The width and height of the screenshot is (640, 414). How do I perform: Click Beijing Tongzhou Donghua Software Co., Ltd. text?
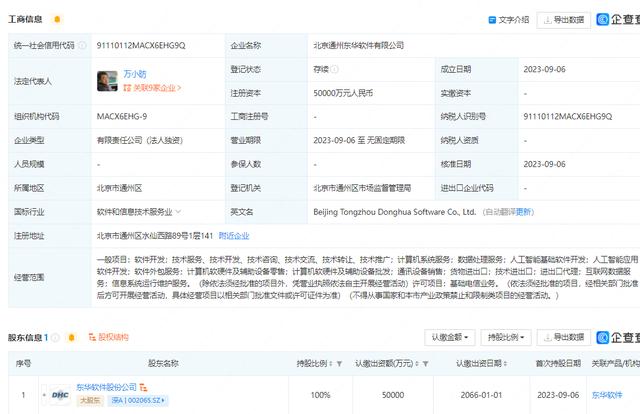point(394,212)
